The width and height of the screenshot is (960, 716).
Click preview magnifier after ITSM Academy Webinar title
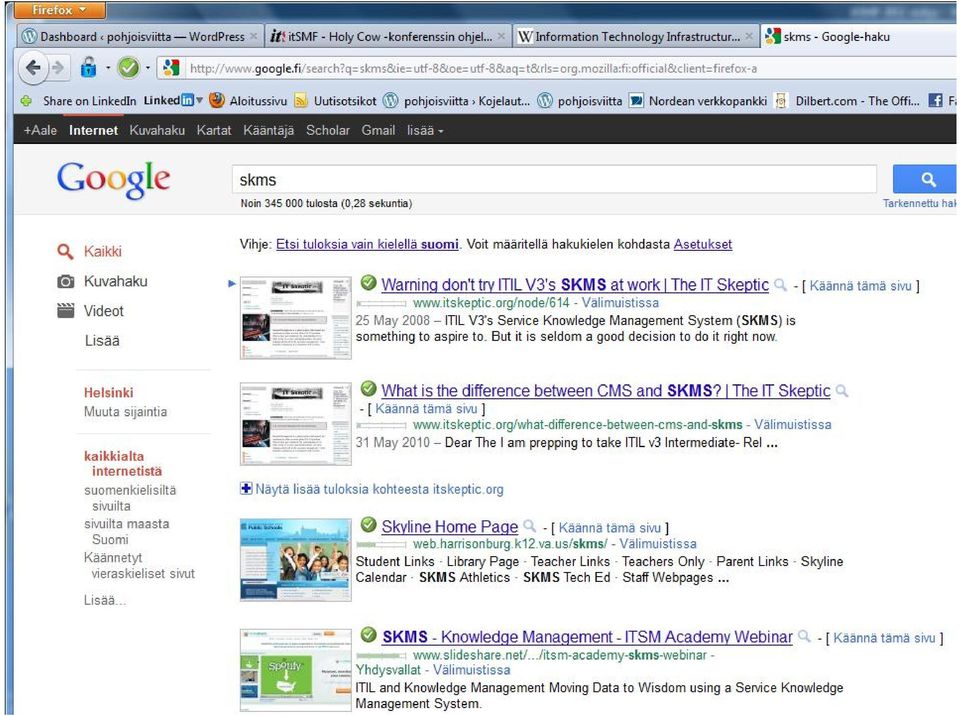pos(804,636)
